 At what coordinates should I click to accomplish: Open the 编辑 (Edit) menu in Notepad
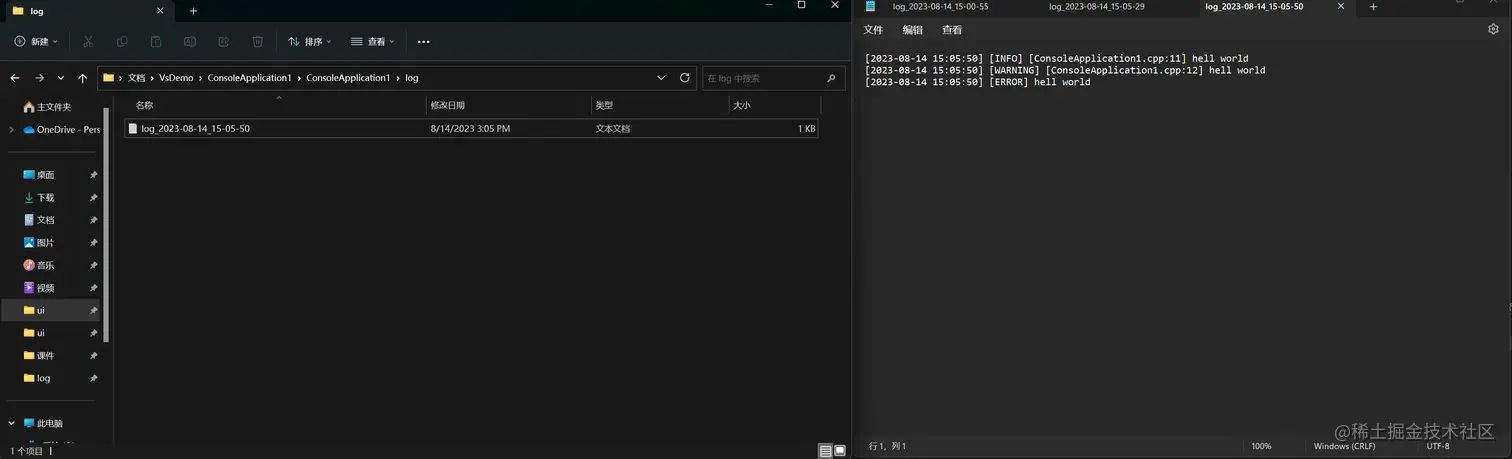[913, 30]
